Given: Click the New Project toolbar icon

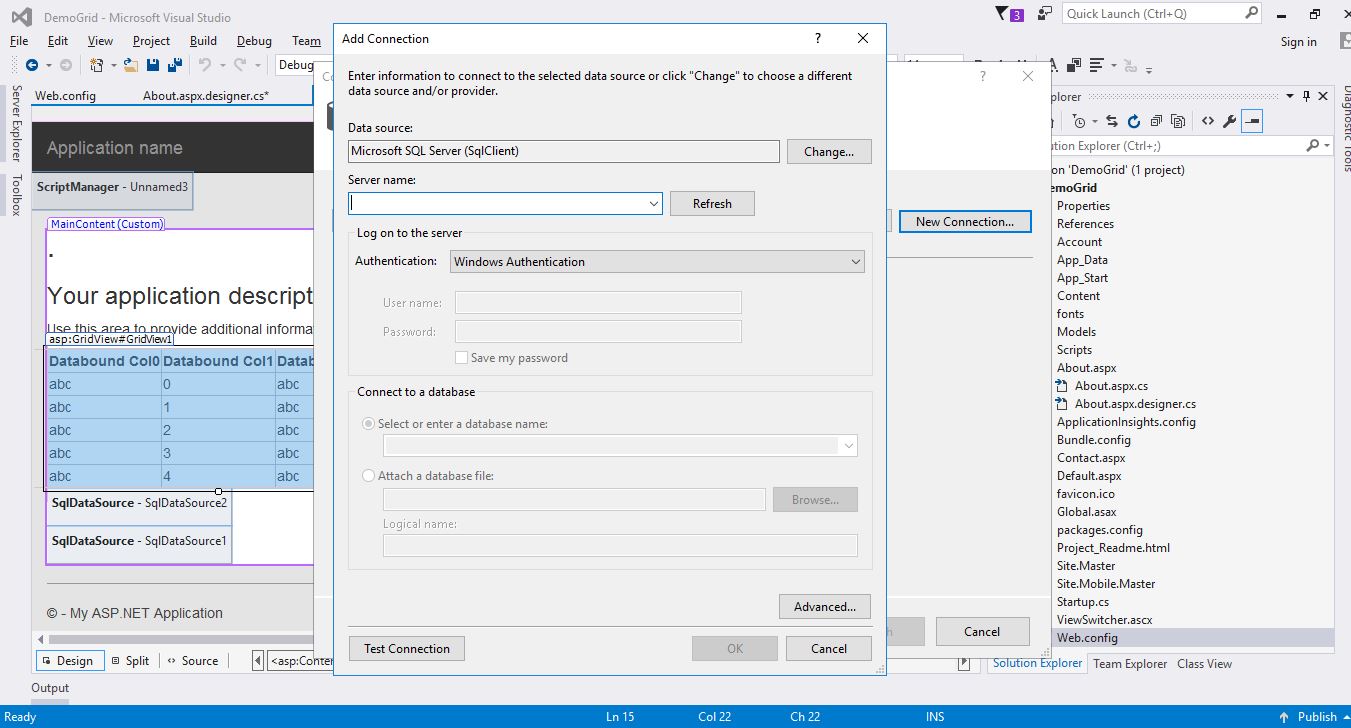Looking at the screenshot, I should [97, 65].
